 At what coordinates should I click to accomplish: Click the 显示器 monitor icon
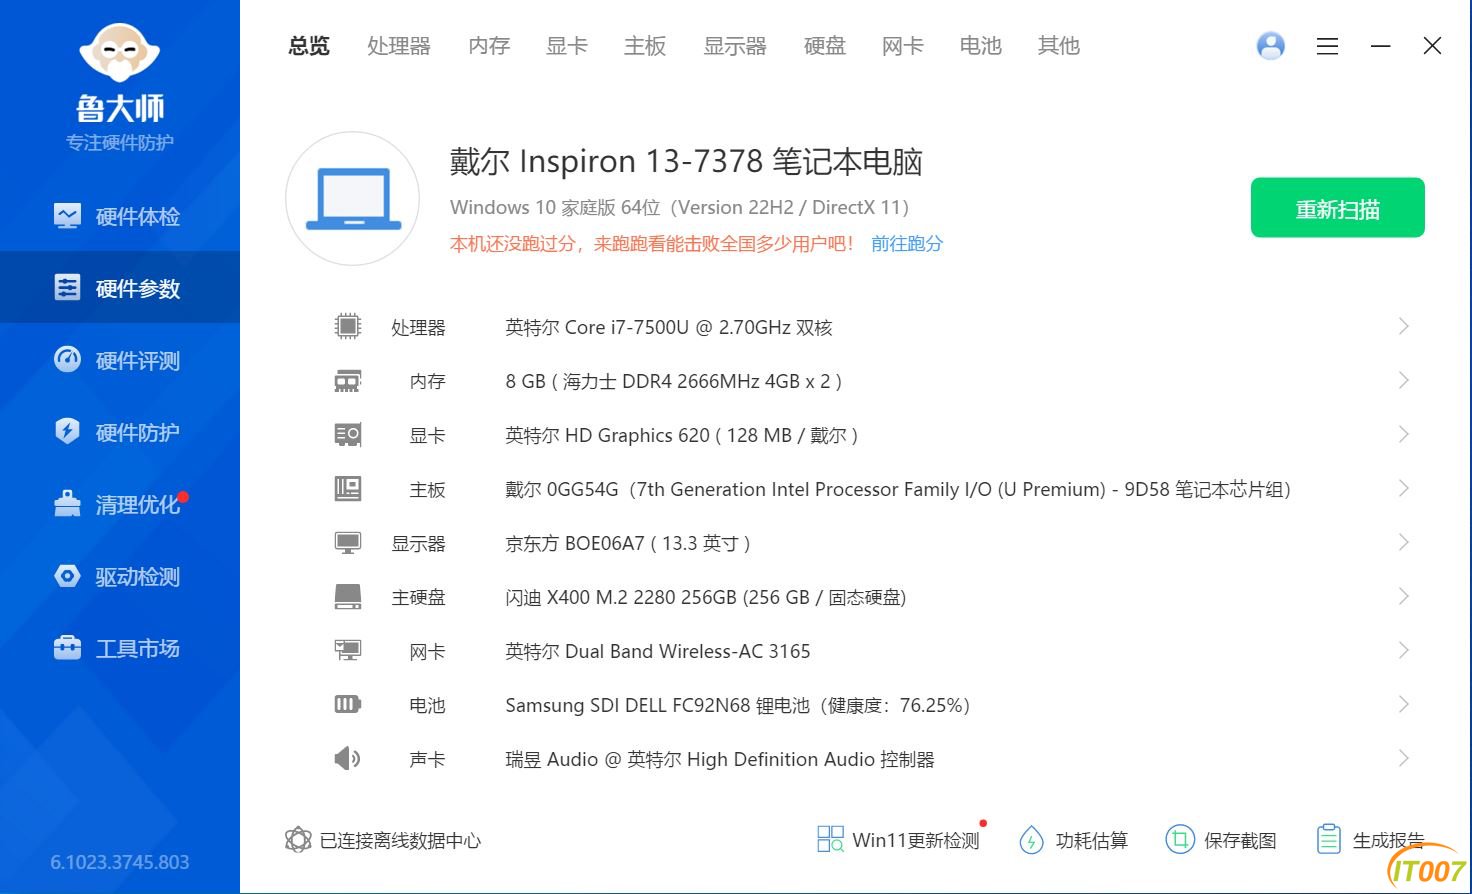pos(347,543)
